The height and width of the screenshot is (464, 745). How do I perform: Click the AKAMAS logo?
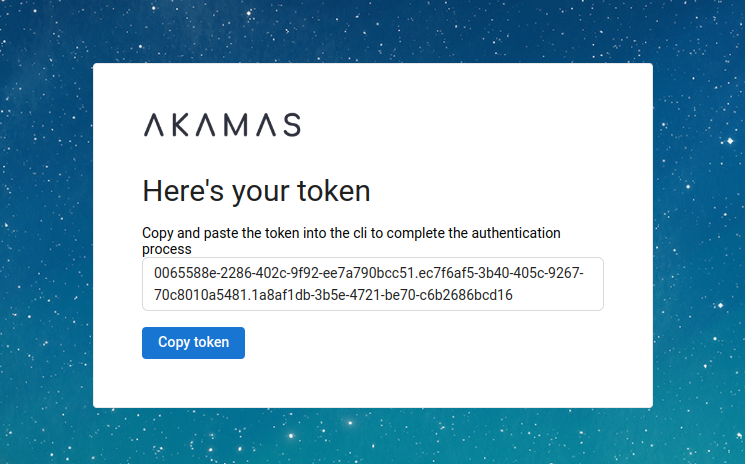222,125
